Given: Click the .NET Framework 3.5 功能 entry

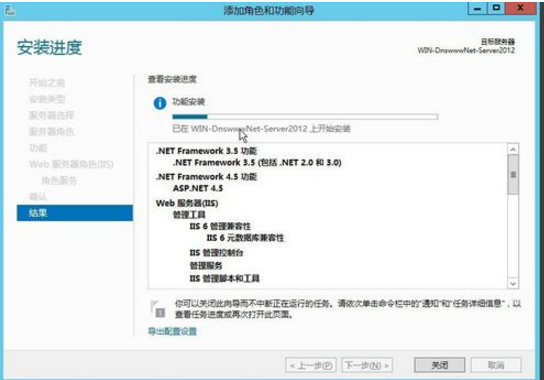Looking at the screenshot, I should pos(206,151).
